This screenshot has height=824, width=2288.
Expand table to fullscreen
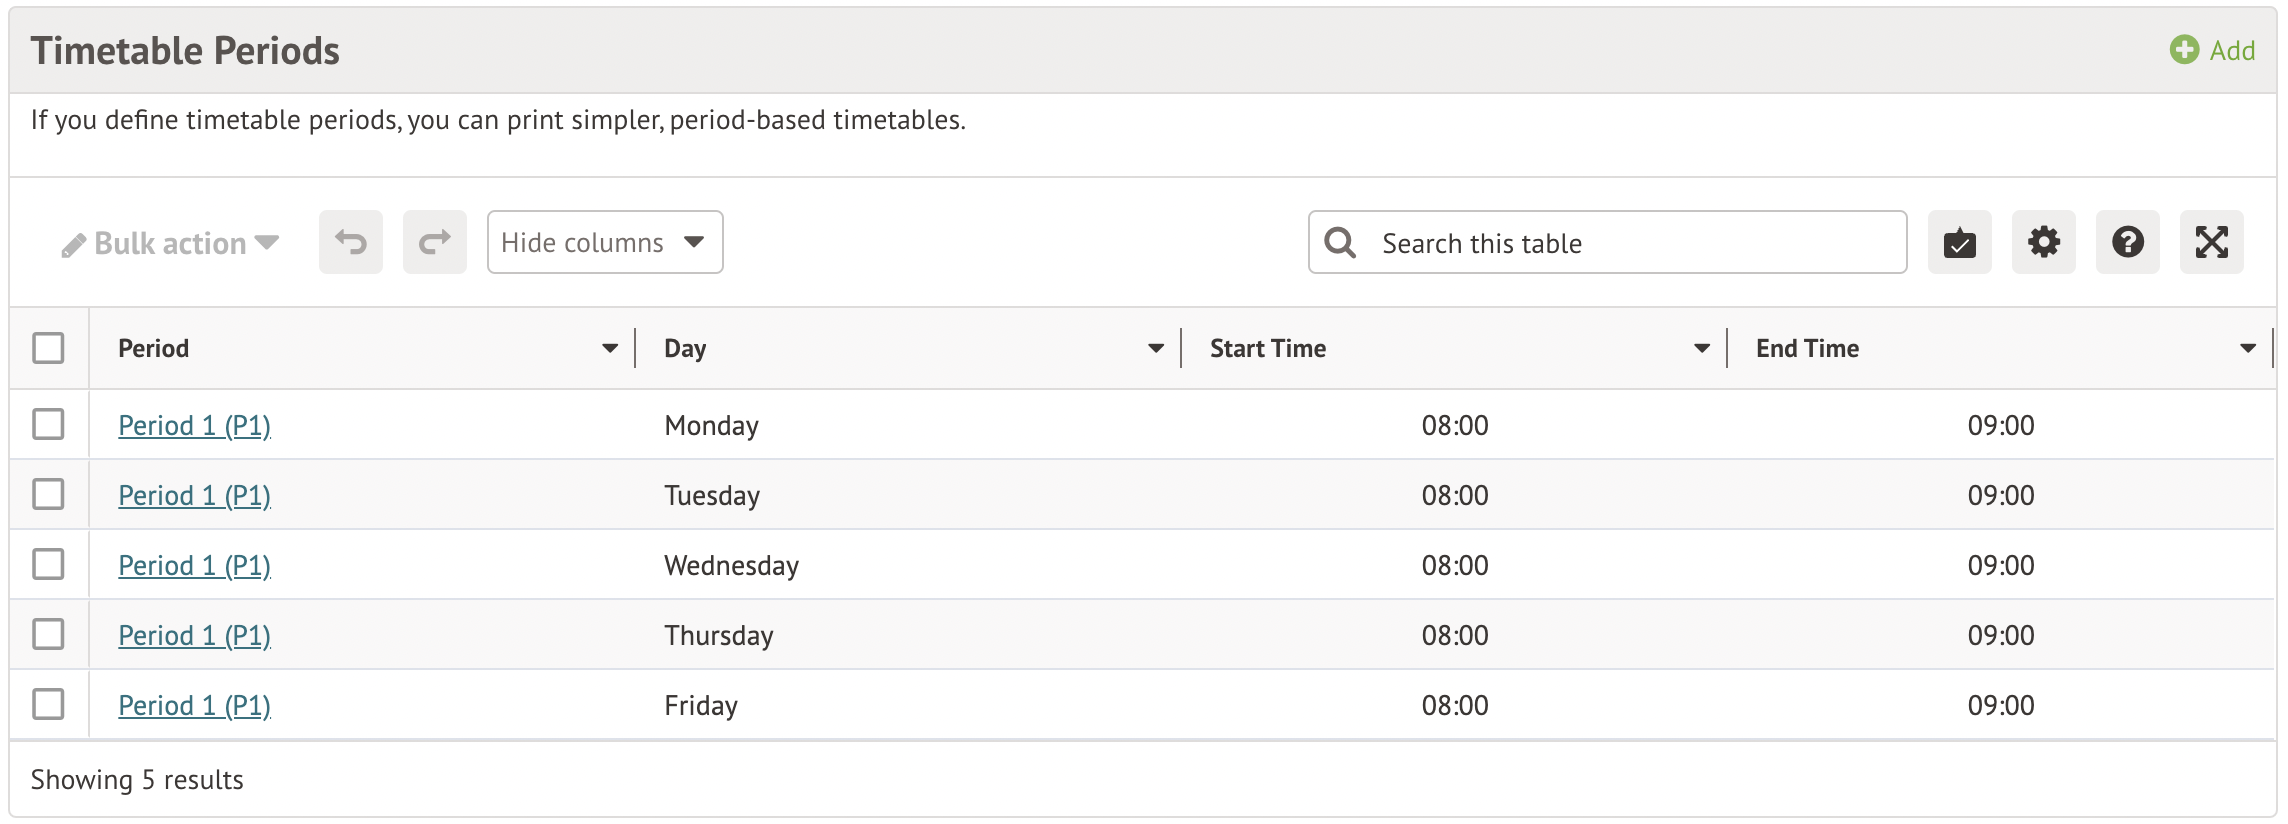pyautogui.click(x=2212, y=242)
